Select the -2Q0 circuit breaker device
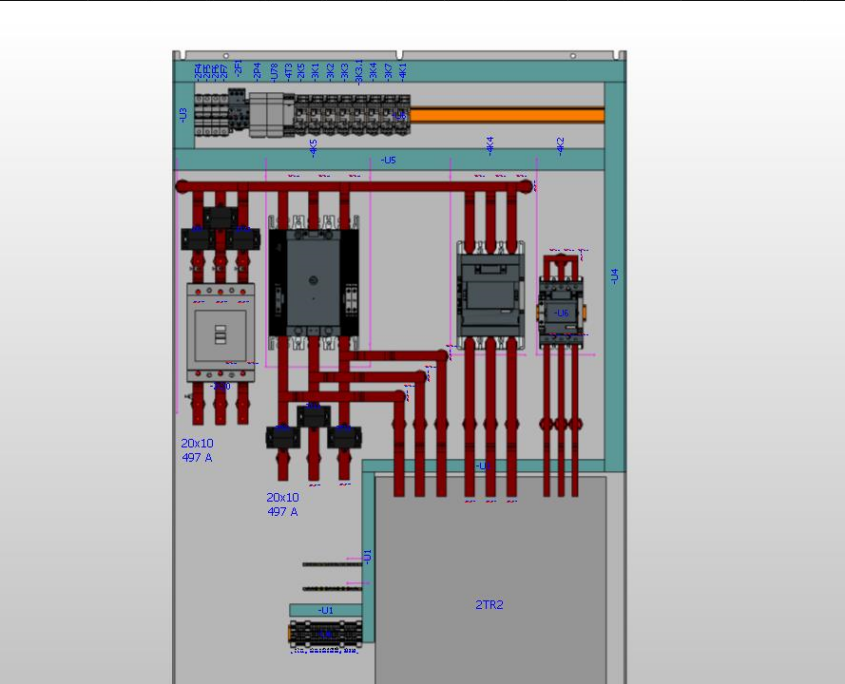 tap(222, 330)
